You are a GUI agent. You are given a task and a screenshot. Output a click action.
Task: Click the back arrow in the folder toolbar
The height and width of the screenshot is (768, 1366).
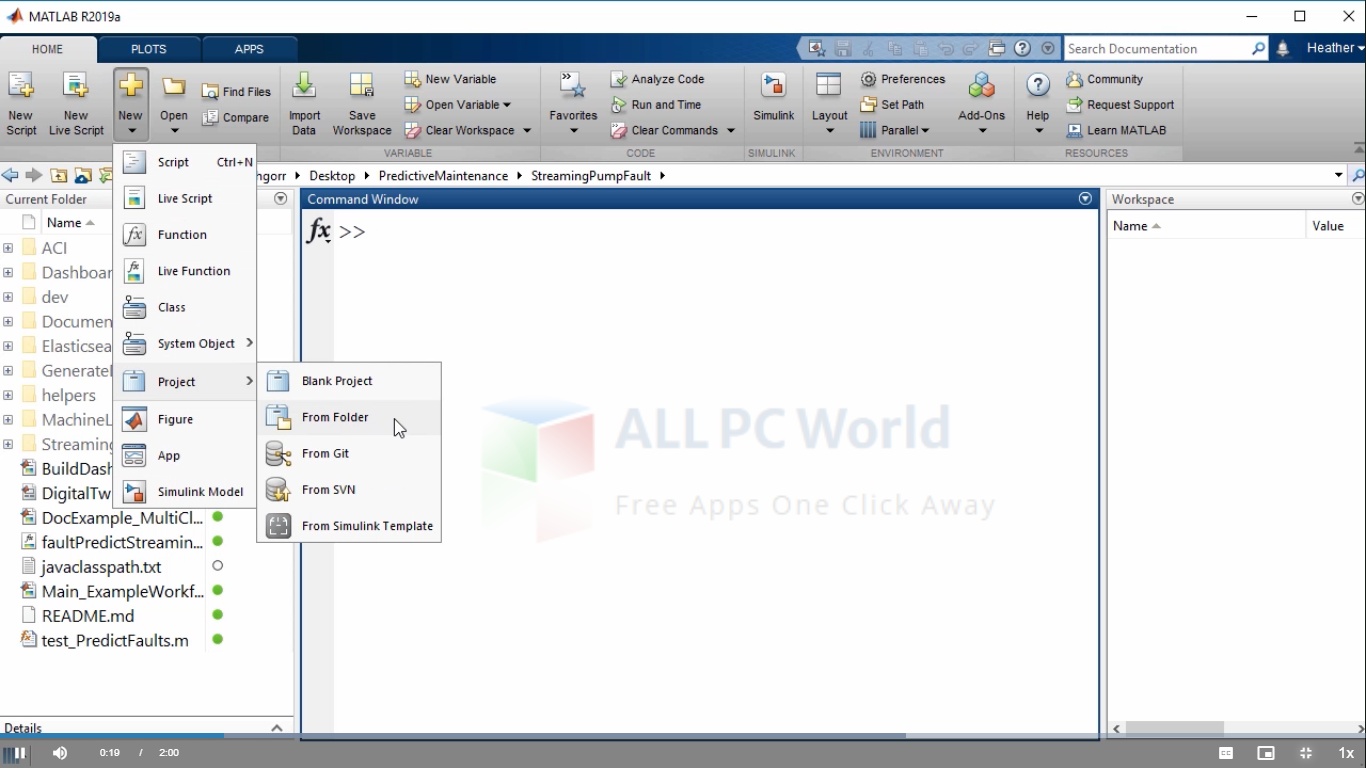(10, 176)
